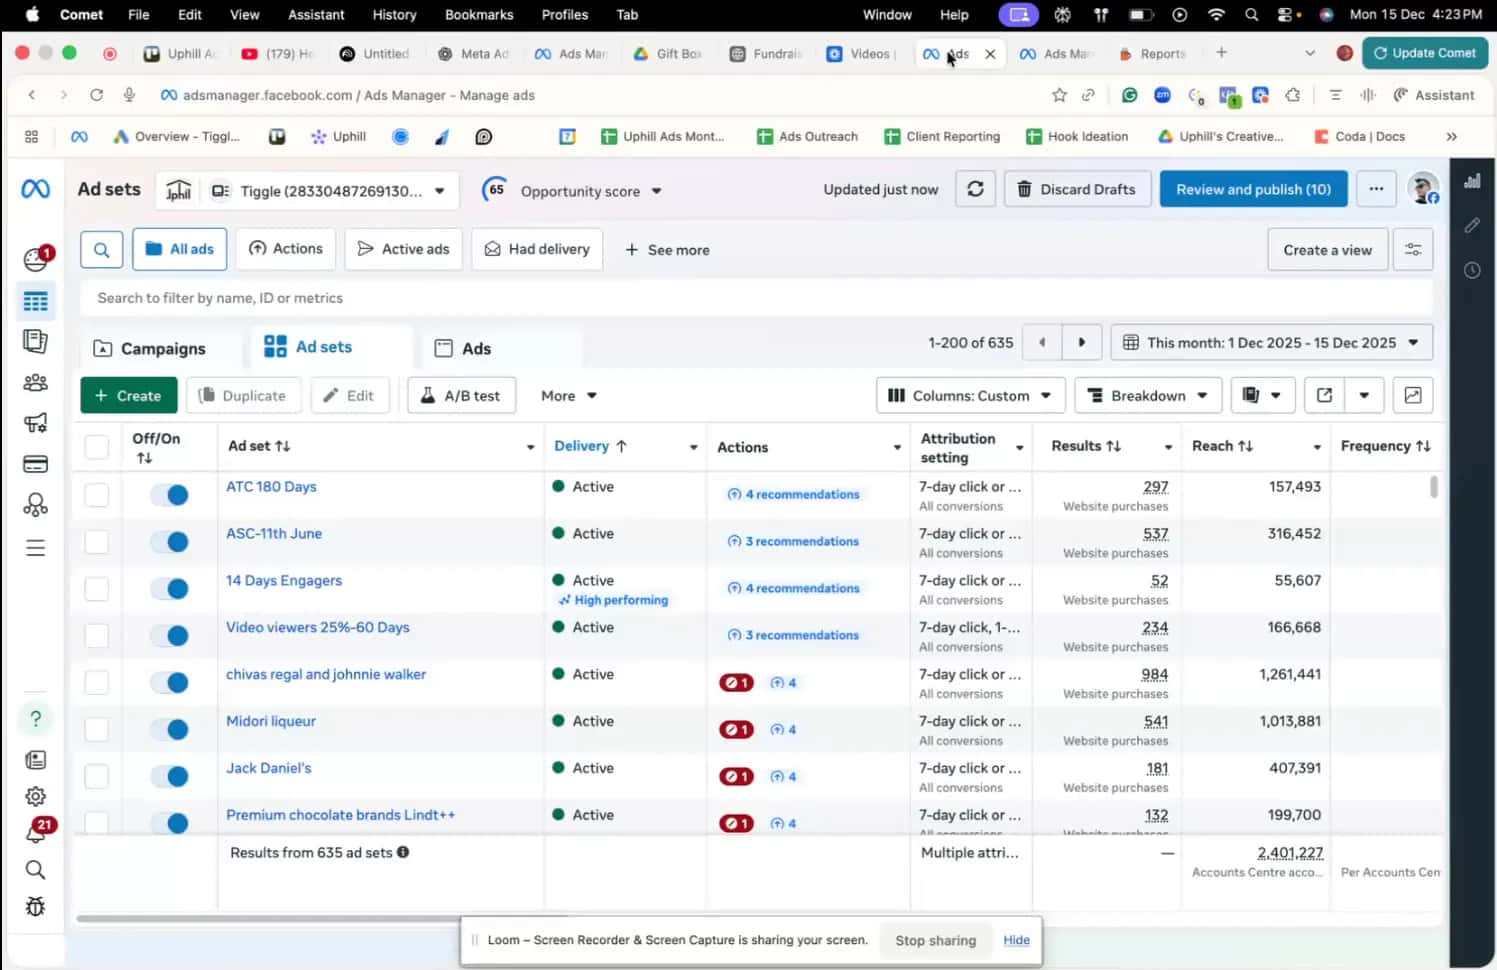Click Review and publish (10) button
1497x970 pixels.
1253,189
